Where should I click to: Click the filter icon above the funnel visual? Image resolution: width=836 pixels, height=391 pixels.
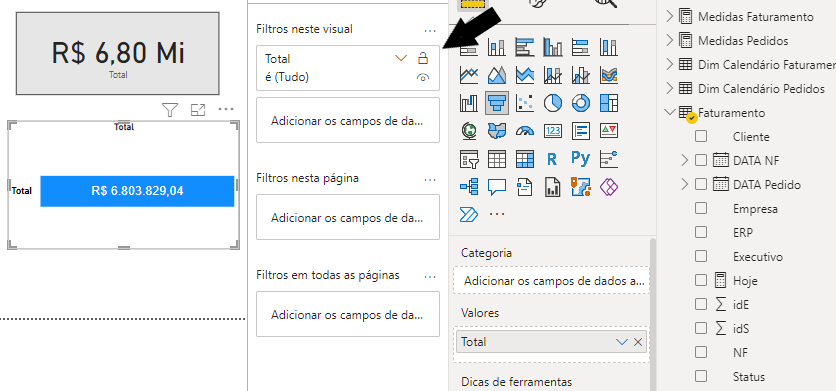coord(170,110)
